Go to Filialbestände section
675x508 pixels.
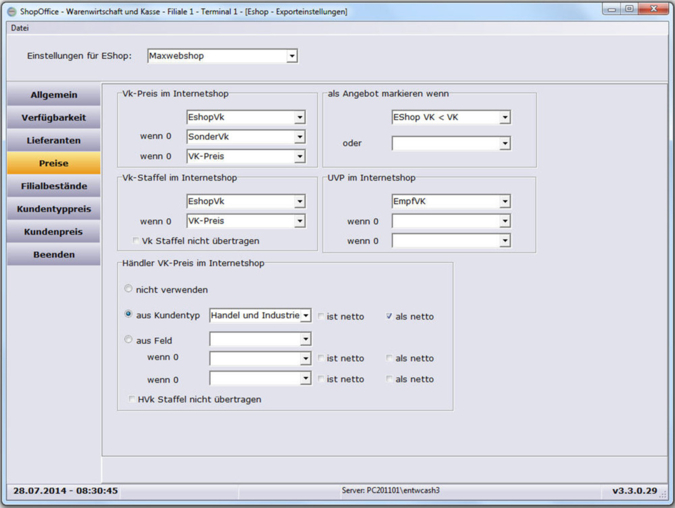54,187
